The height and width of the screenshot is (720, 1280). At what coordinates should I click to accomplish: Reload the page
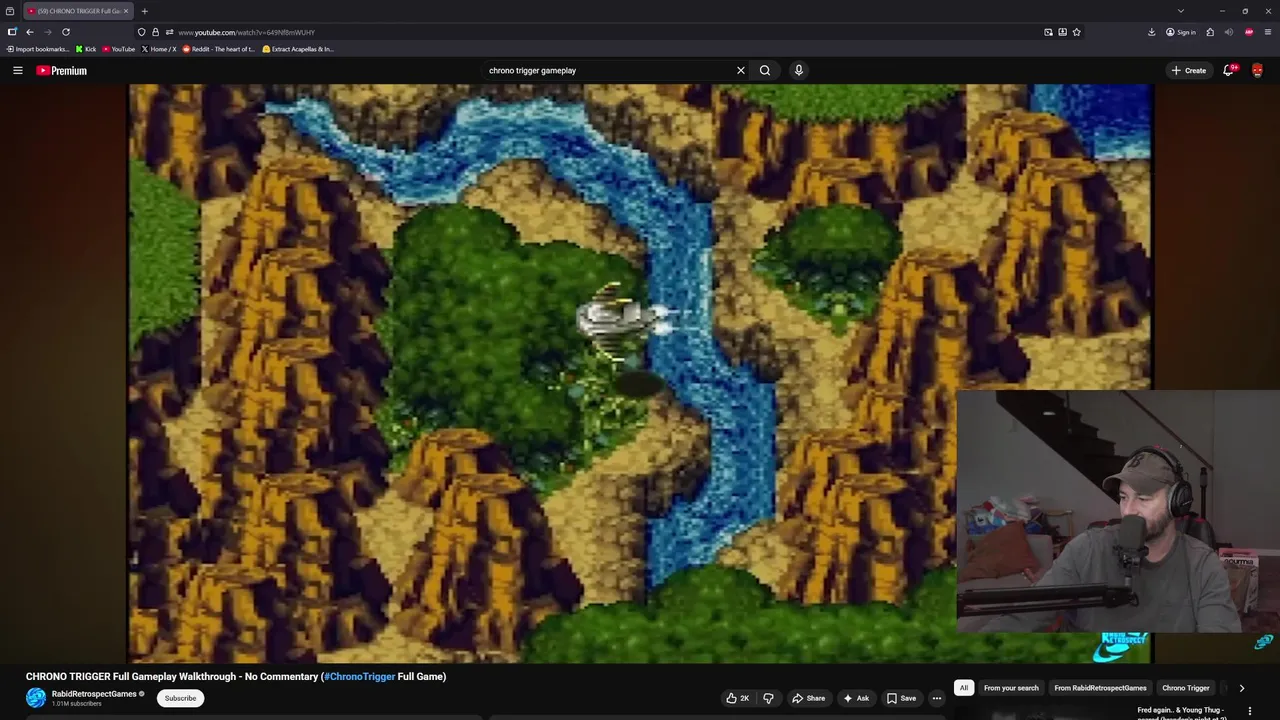[x=66, y=32]
